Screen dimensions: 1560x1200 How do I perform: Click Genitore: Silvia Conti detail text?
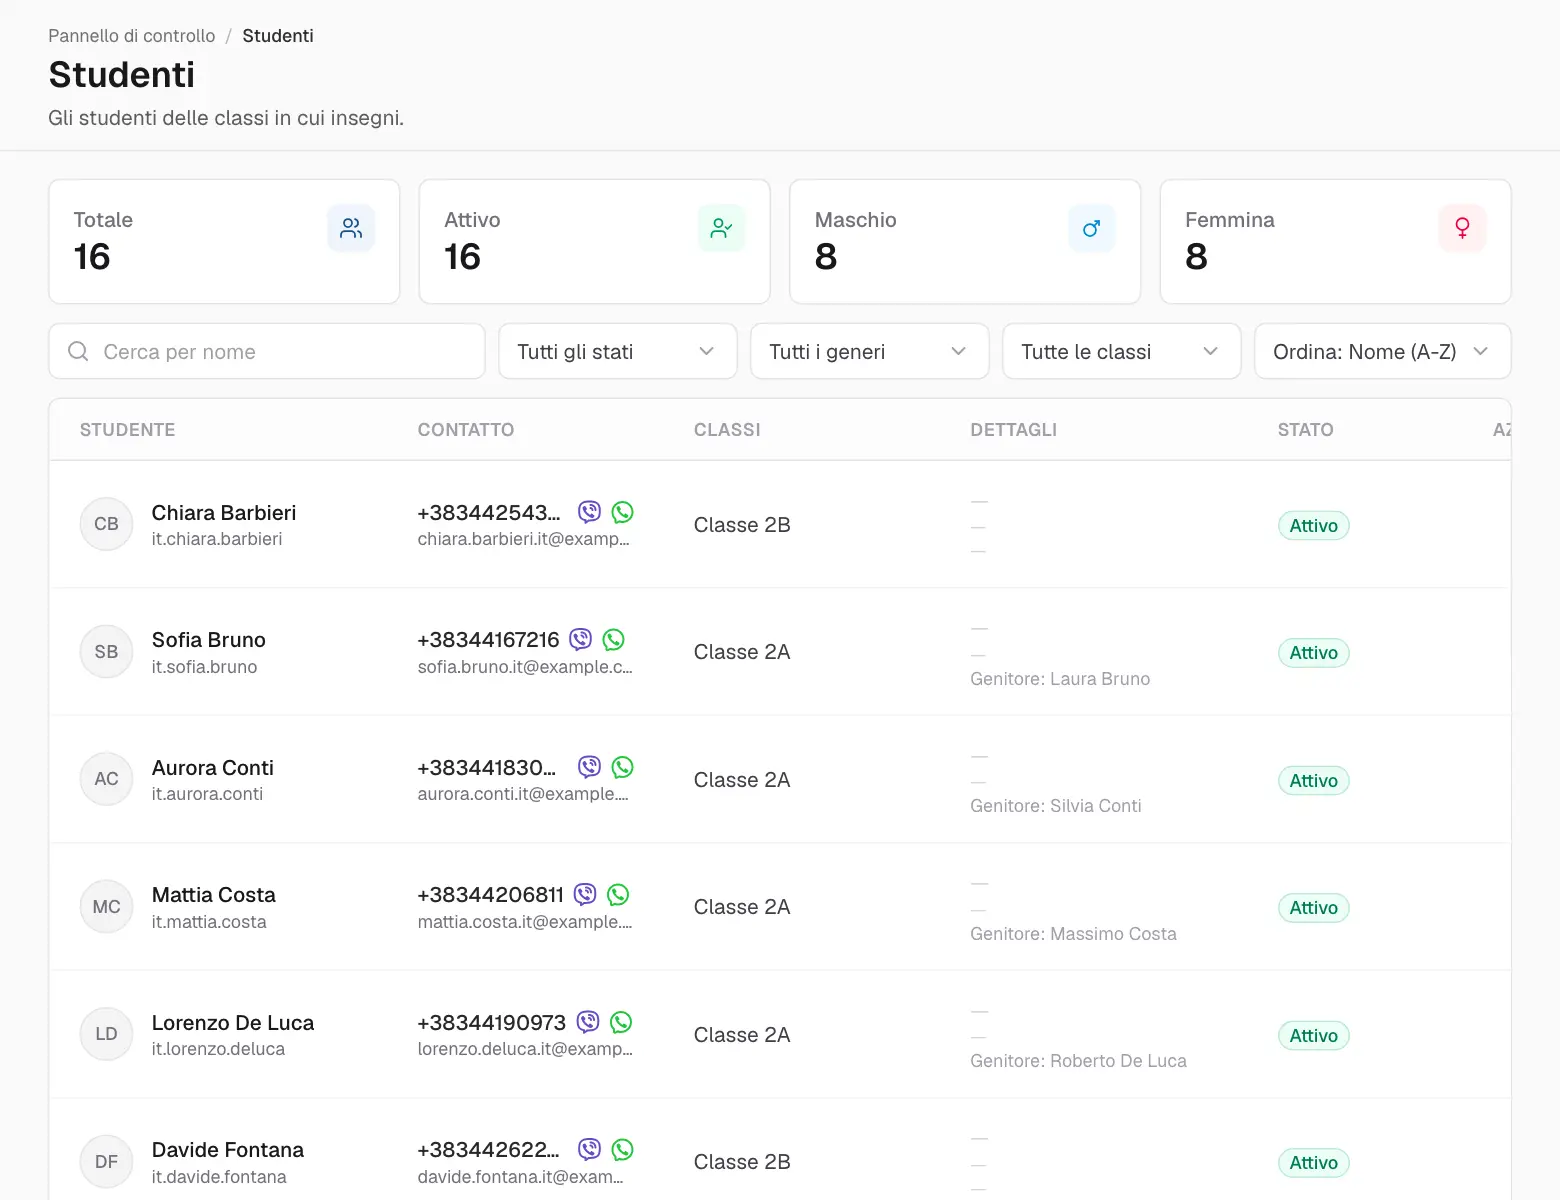coord(1056,806)
